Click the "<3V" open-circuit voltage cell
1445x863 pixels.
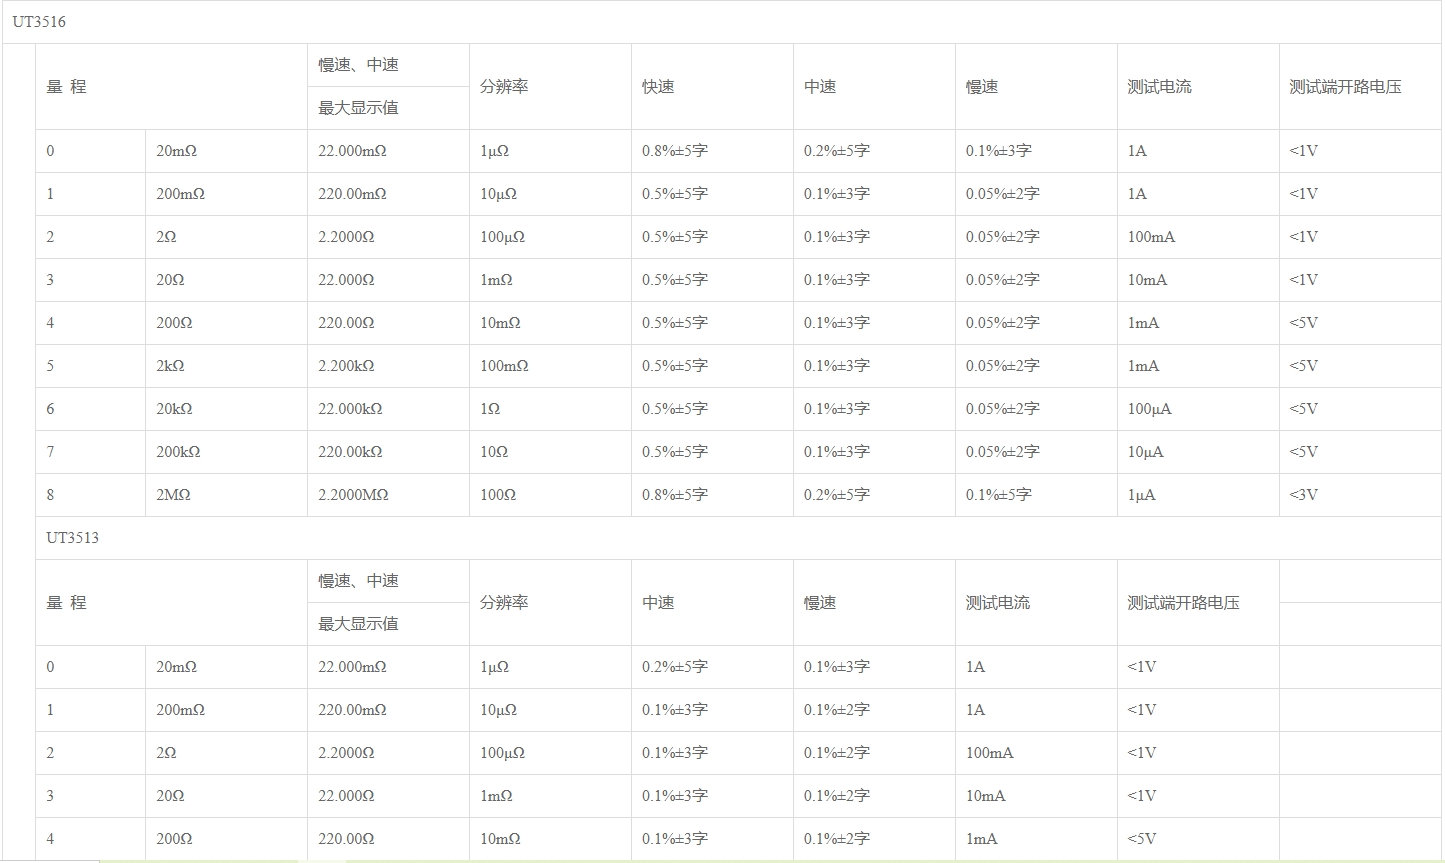pos(1304,495)
